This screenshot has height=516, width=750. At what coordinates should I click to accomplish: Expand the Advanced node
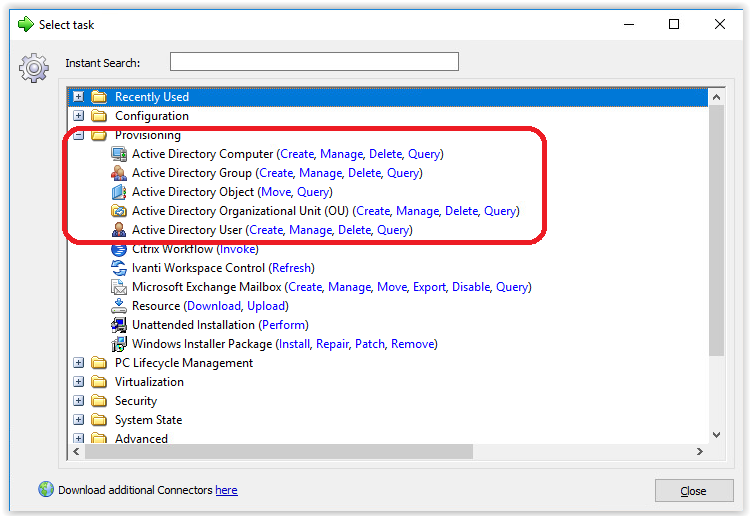[x=78, y=439]
